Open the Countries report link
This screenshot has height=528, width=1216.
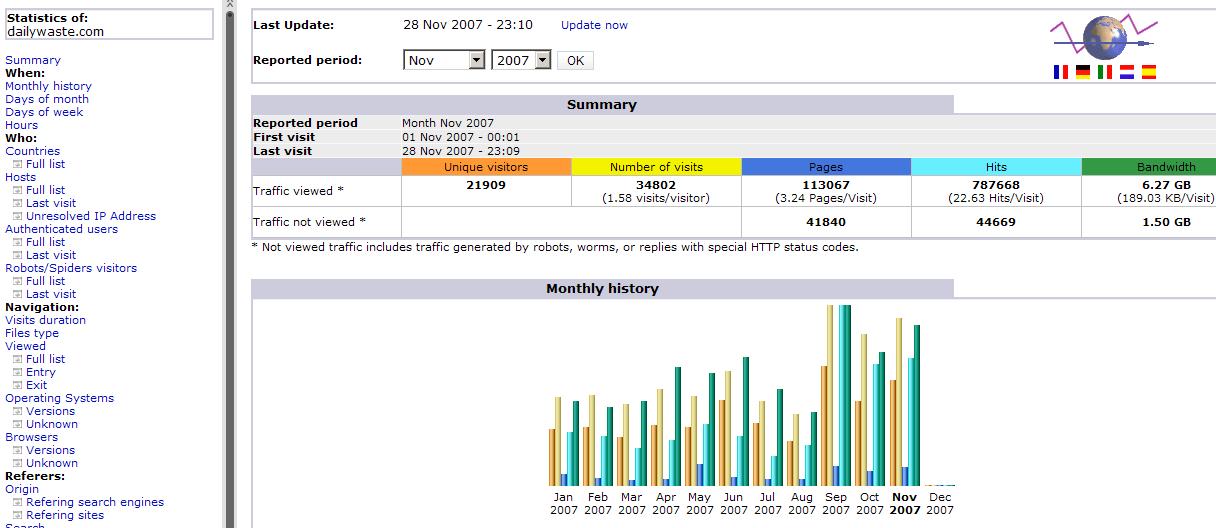32,151
